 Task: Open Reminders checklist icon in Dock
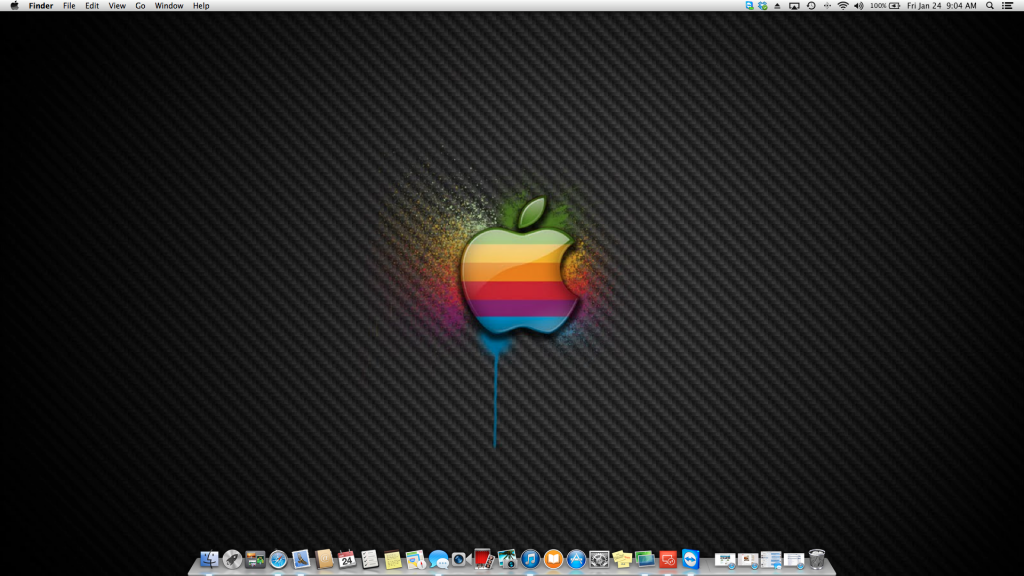click(x=370, y=559)
